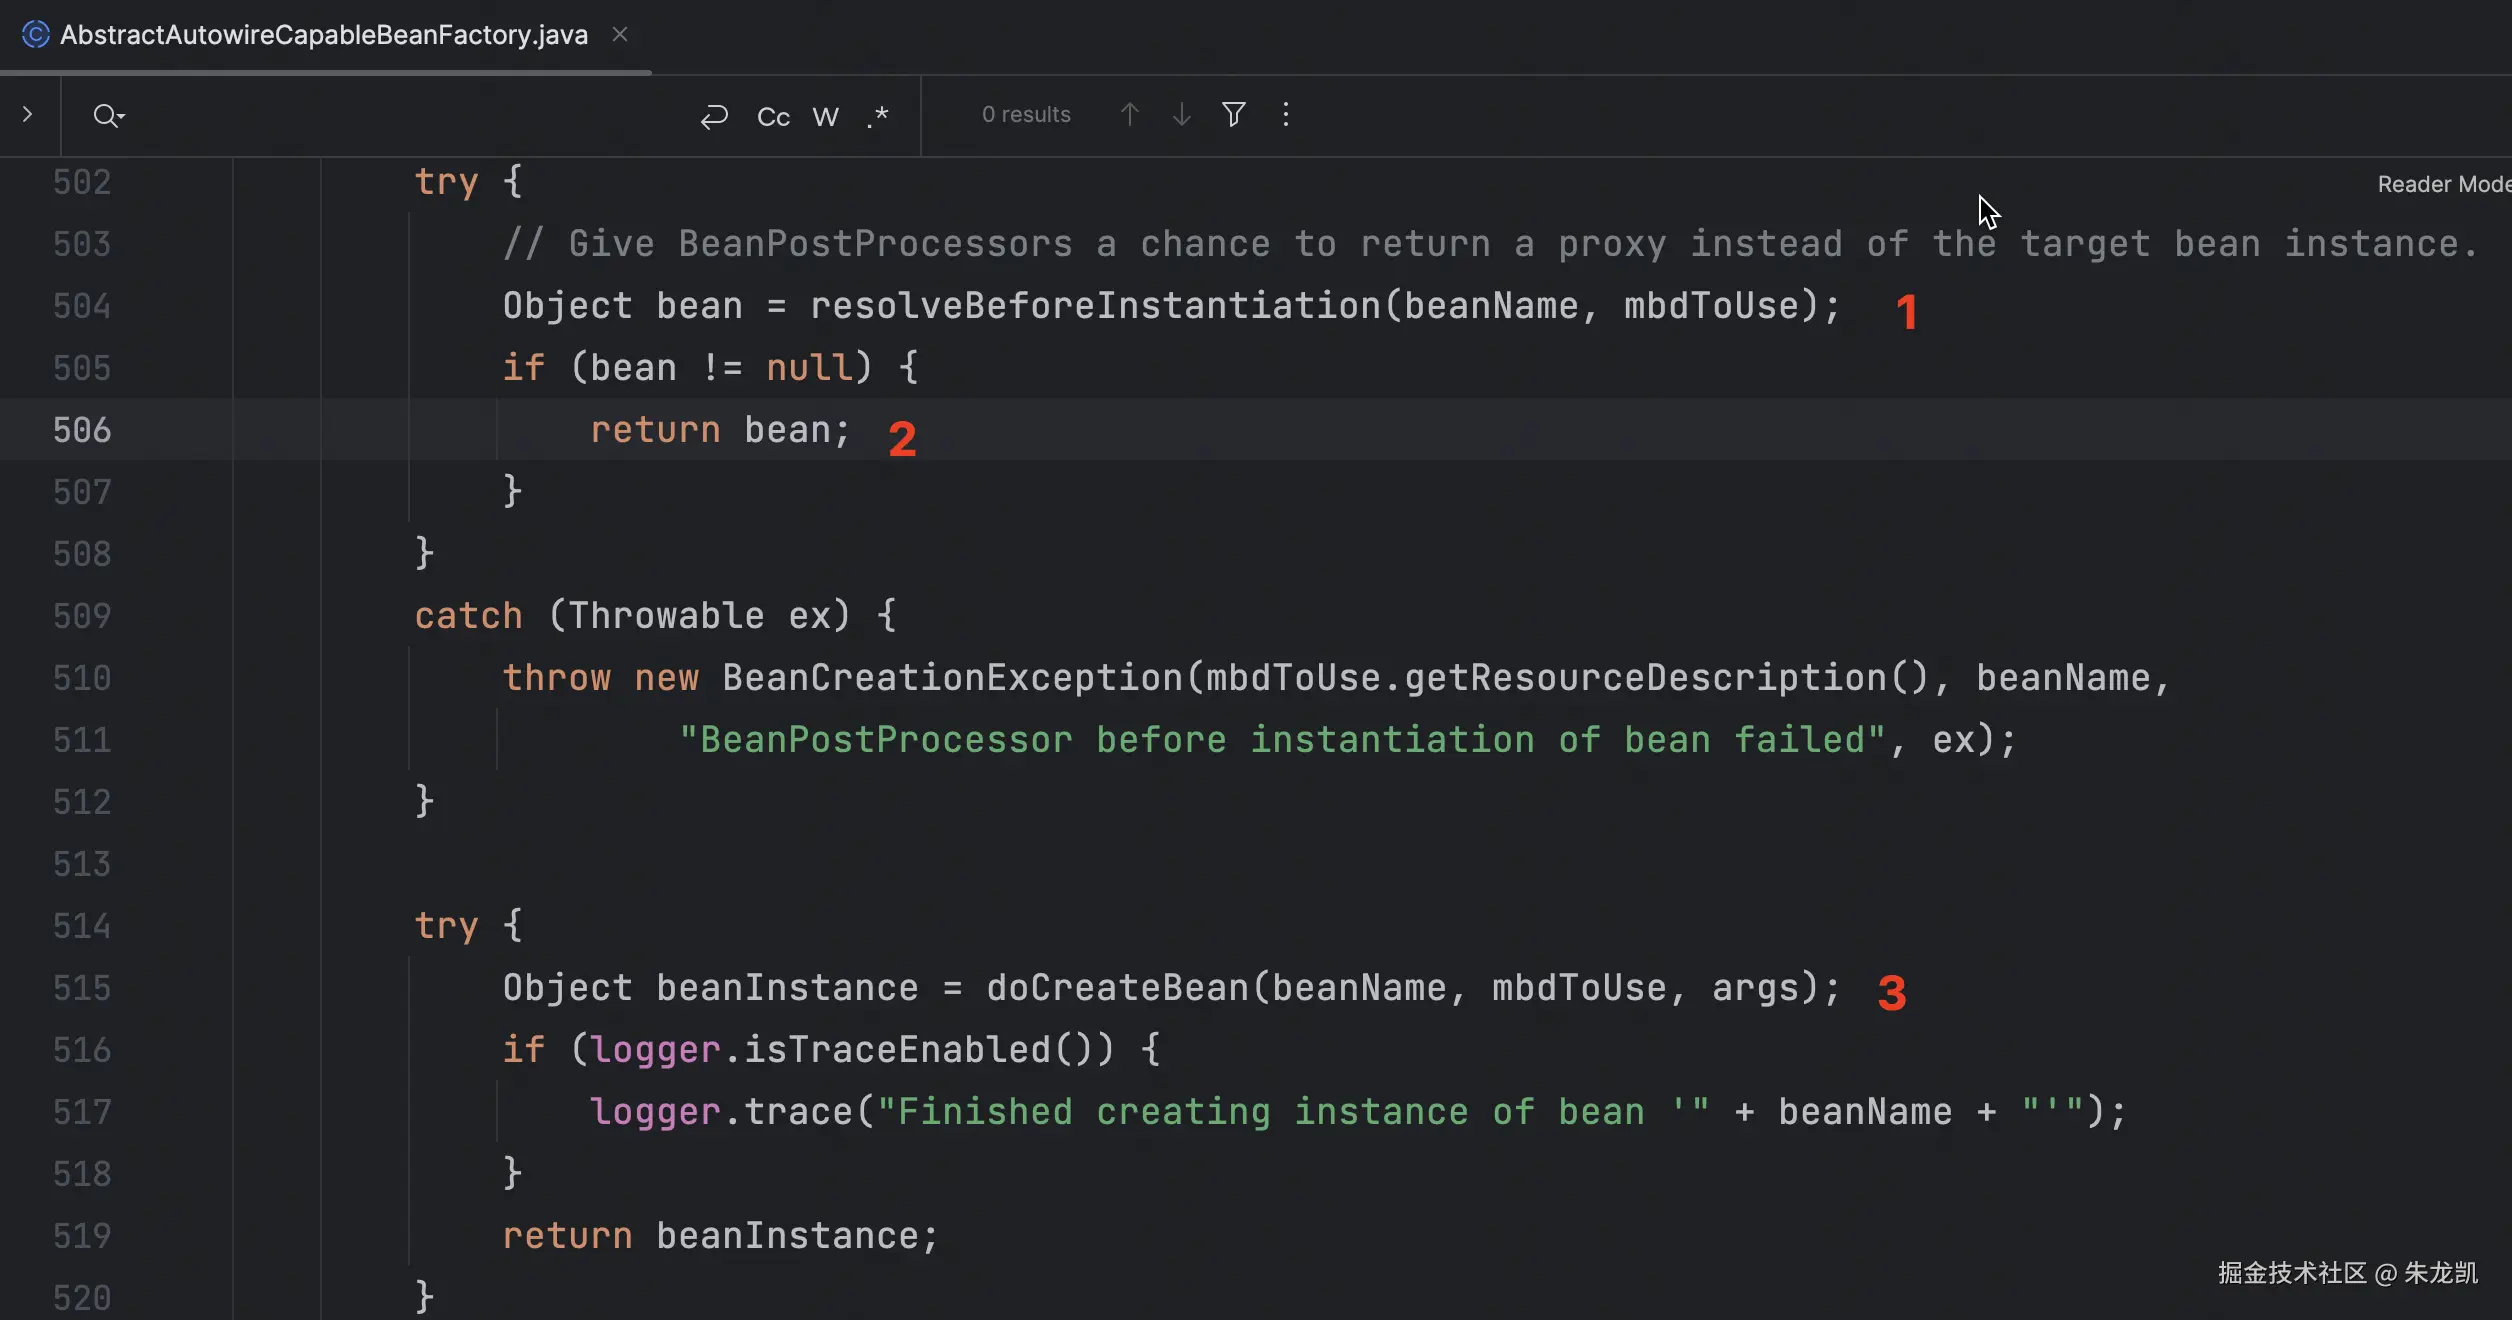Click line number 506 in gutter

(82, 430)
